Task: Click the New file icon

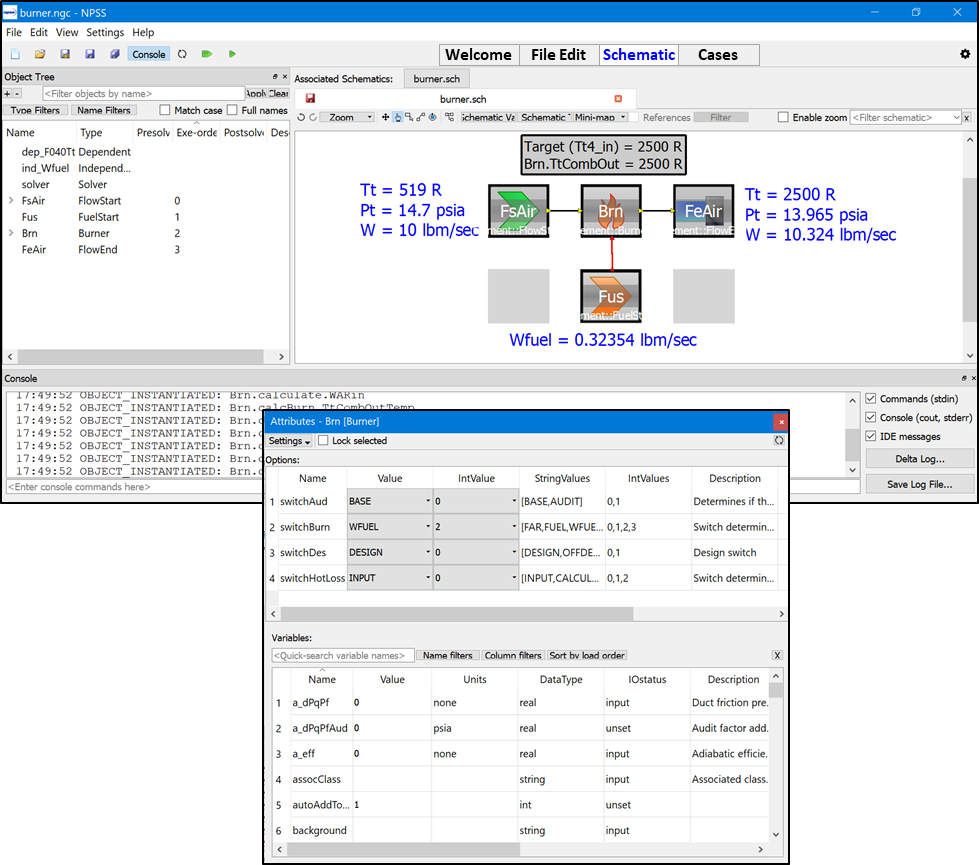Action: point(15,54)
